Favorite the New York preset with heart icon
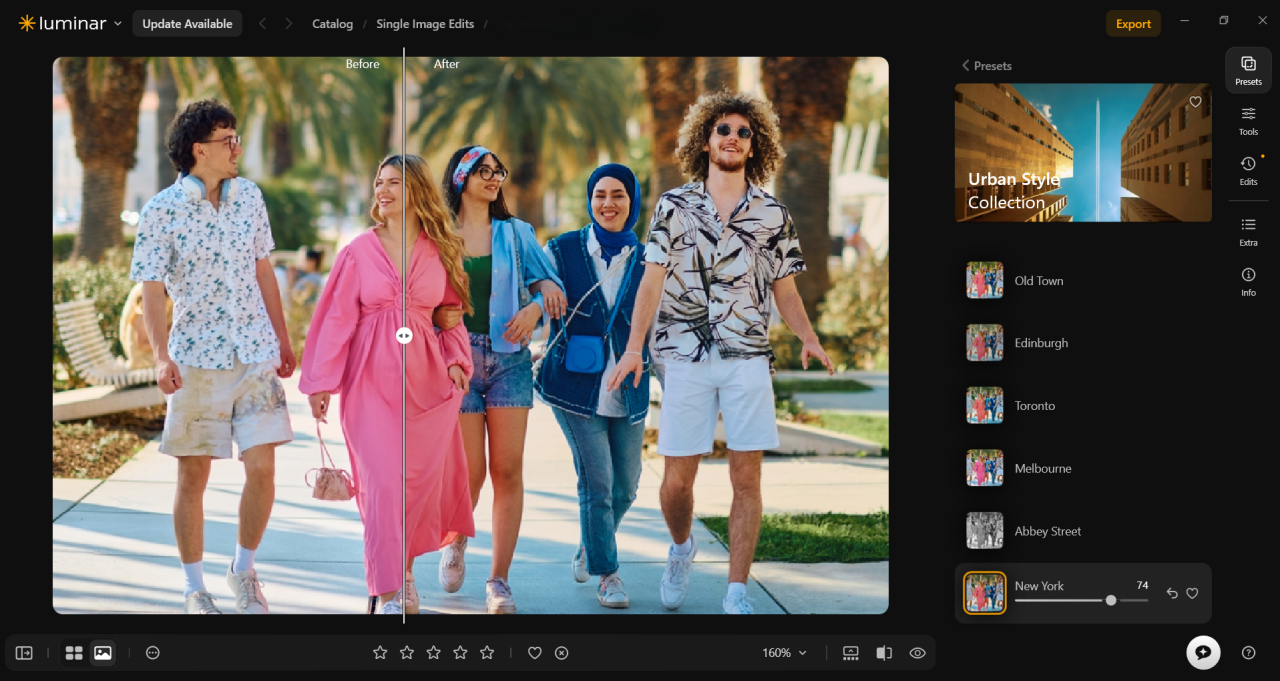 1192,593
